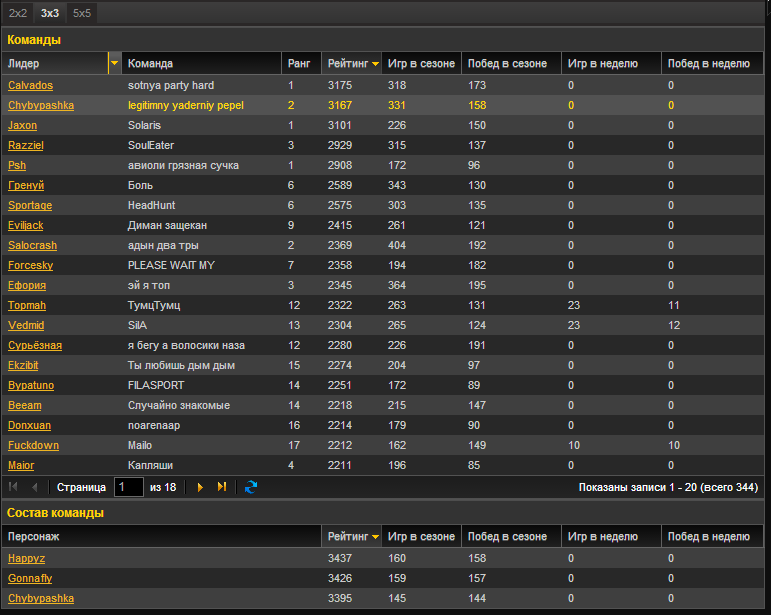Click the Ранг column header
Viewport: 771px width, 615px height.
click(301, 63)
